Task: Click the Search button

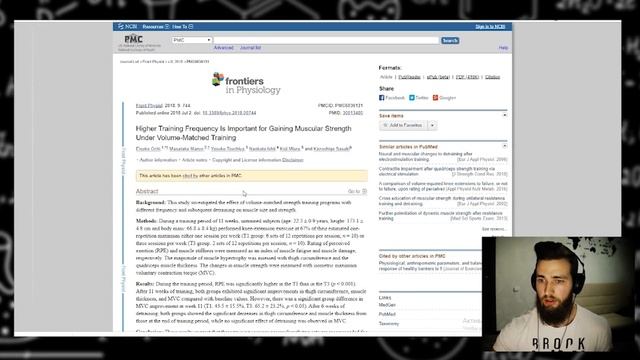Action: click(x=450, y=40)
